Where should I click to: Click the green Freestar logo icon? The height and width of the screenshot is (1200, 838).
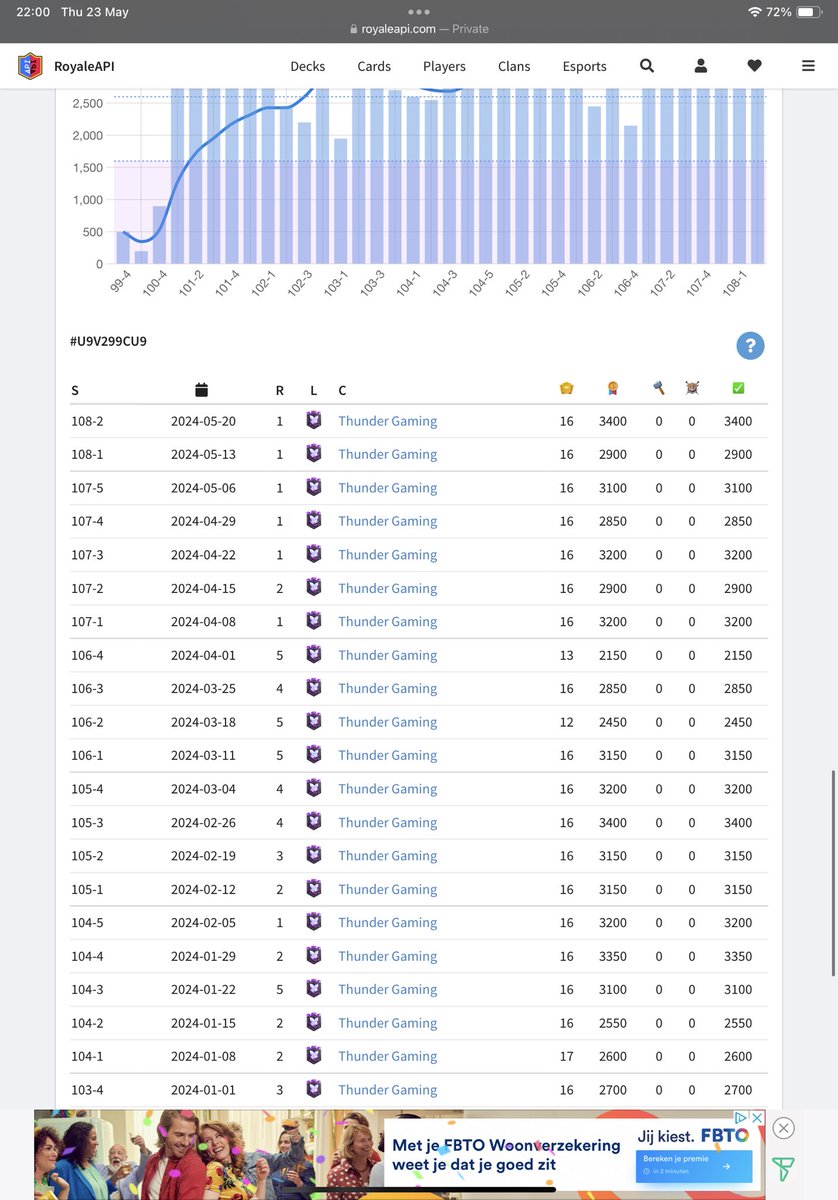click(x=783, y=1168)
